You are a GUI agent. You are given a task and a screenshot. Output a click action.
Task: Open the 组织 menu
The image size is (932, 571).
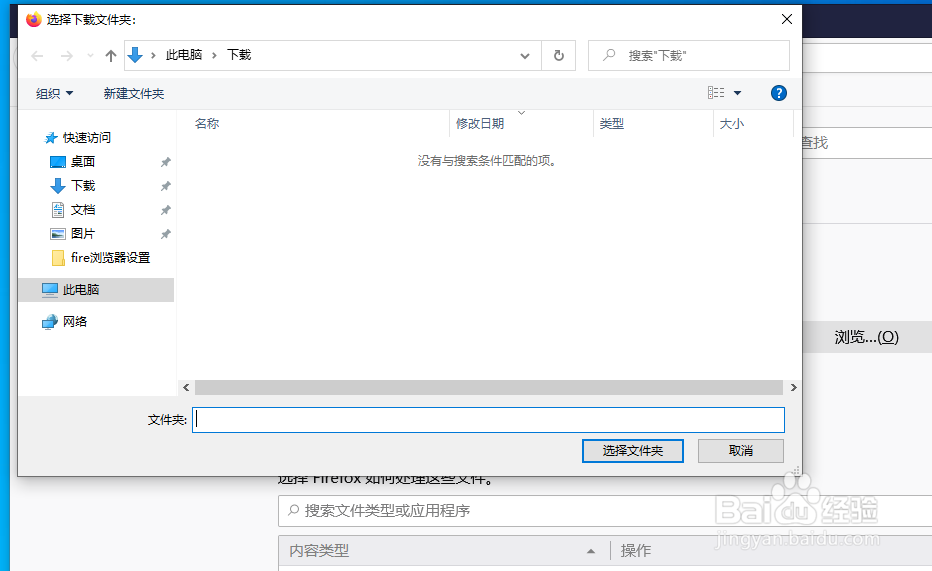click(54, 93)
